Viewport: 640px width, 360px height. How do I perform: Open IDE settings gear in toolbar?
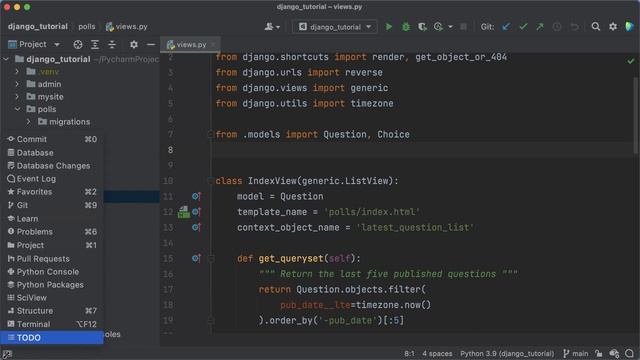point(613,27)
